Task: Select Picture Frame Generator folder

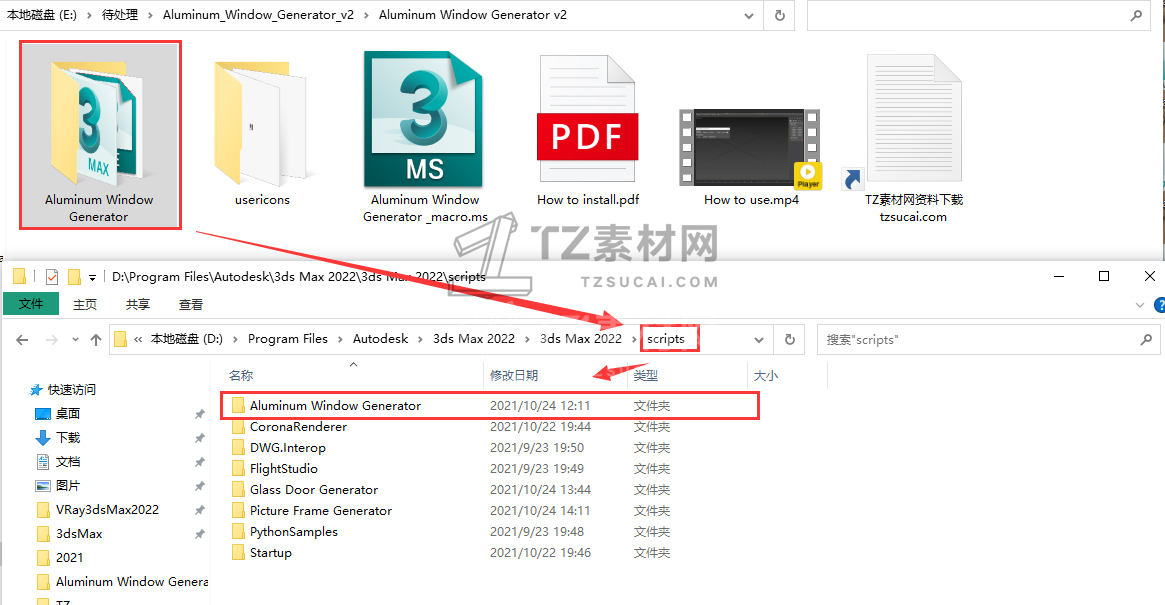Action: 321,511
